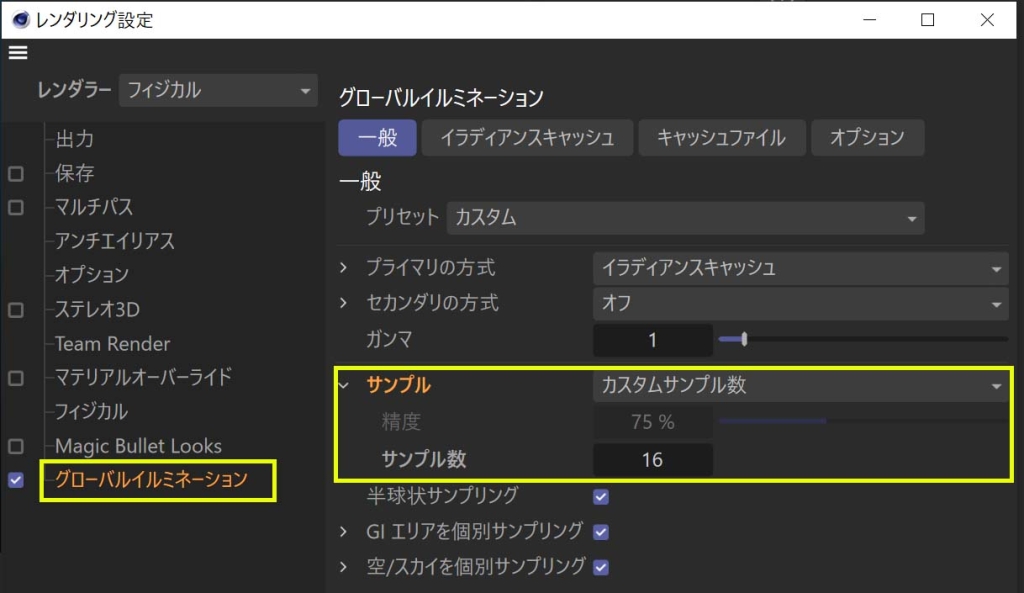Maximize the レンダリング設定 window

pyautogui.click(x=927, y=20)
